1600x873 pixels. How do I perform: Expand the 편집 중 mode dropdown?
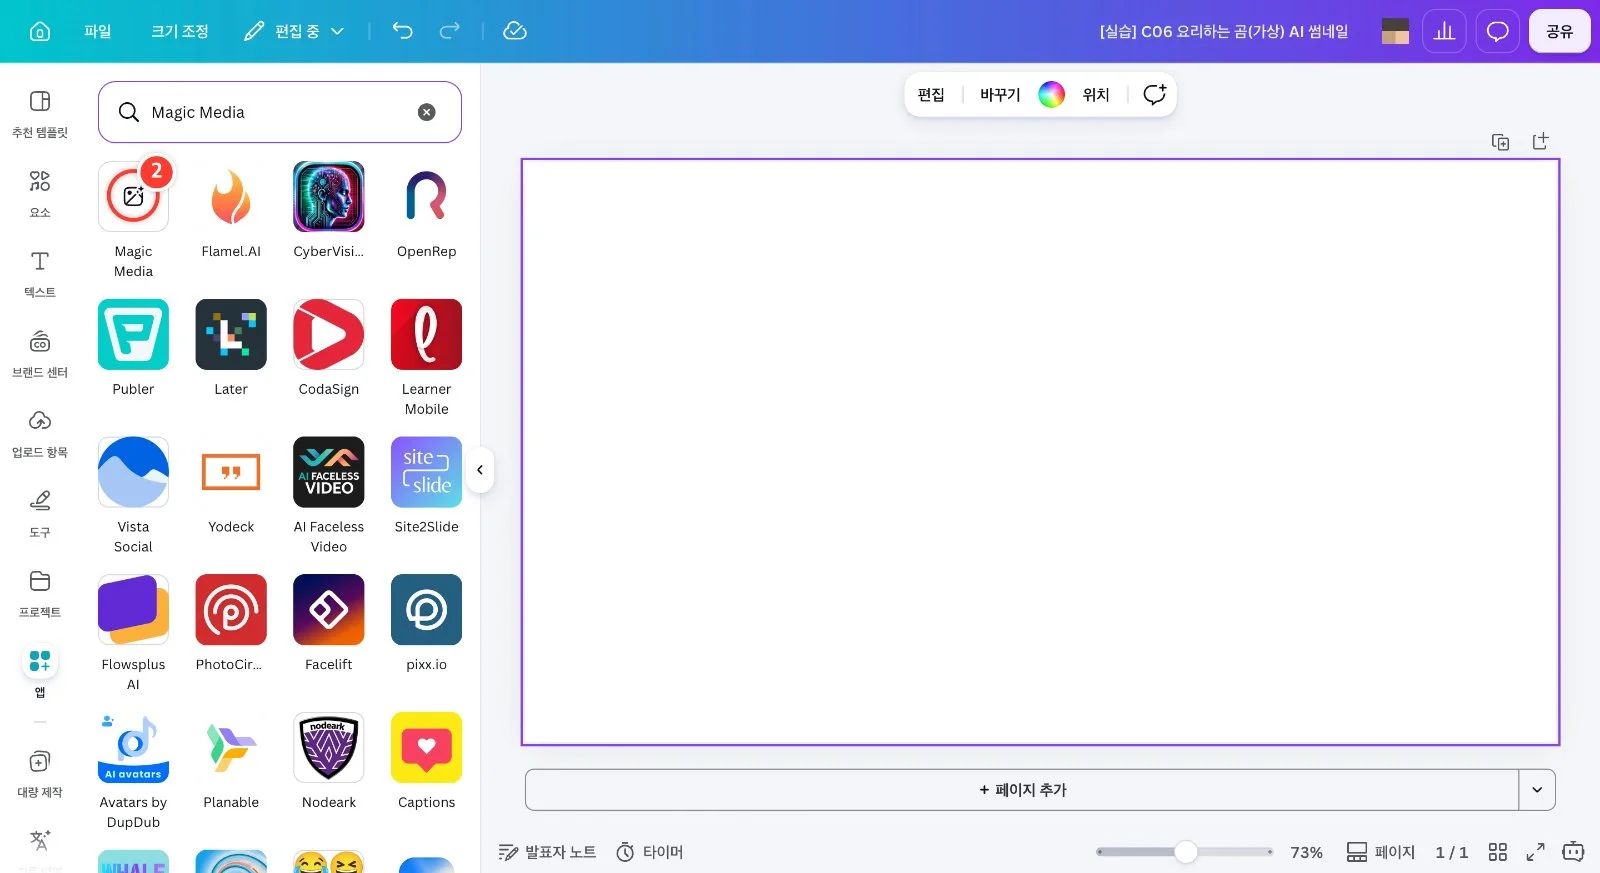[294, 31]
